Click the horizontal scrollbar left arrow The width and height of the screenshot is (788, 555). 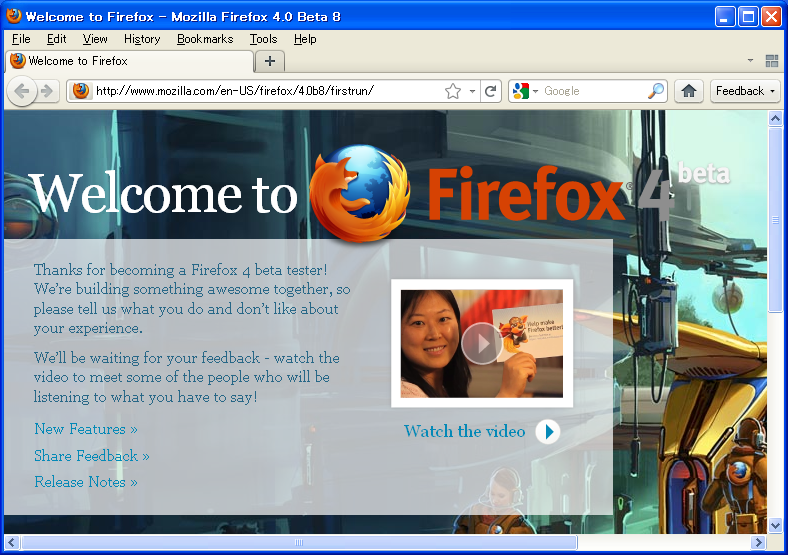[x=12, y=542]
